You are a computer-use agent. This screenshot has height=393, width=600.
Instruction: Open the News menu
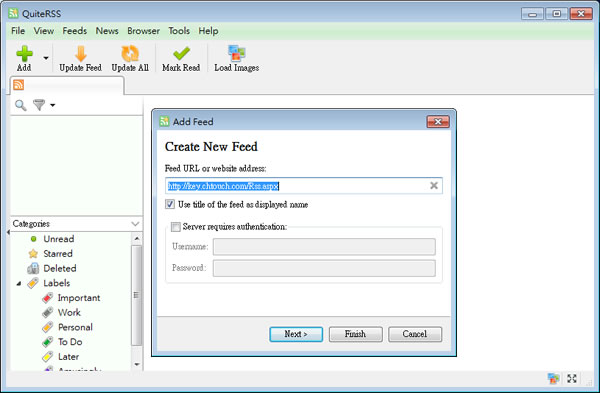coord(107,31)
